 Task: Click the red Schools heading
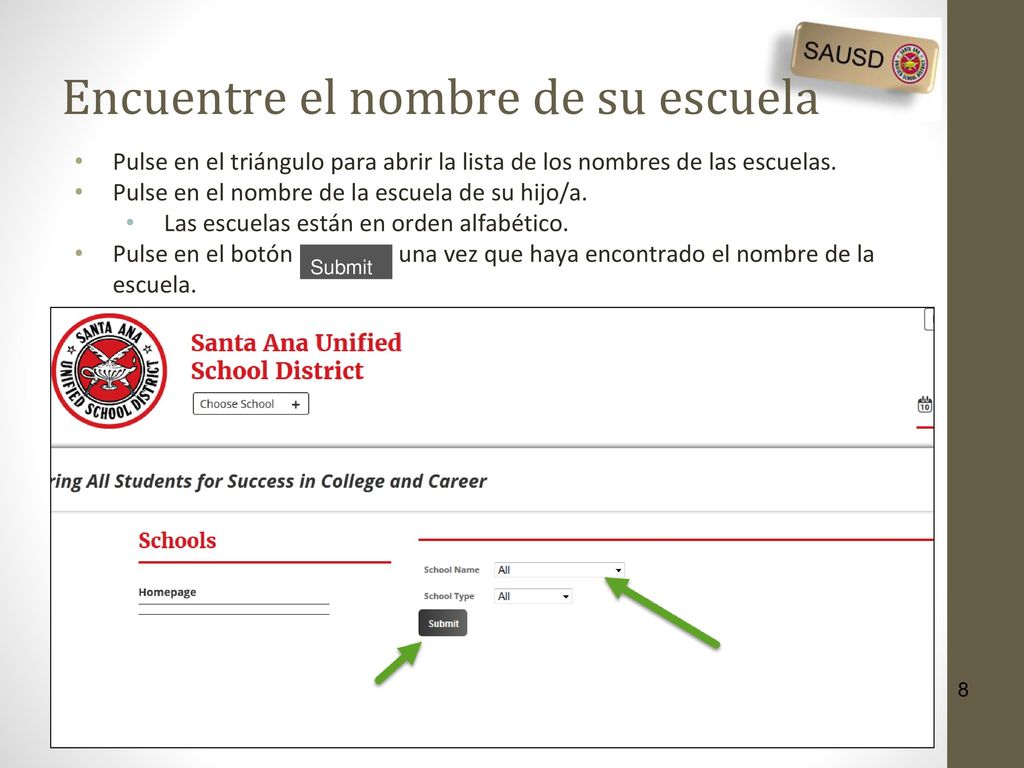point(177,540)
